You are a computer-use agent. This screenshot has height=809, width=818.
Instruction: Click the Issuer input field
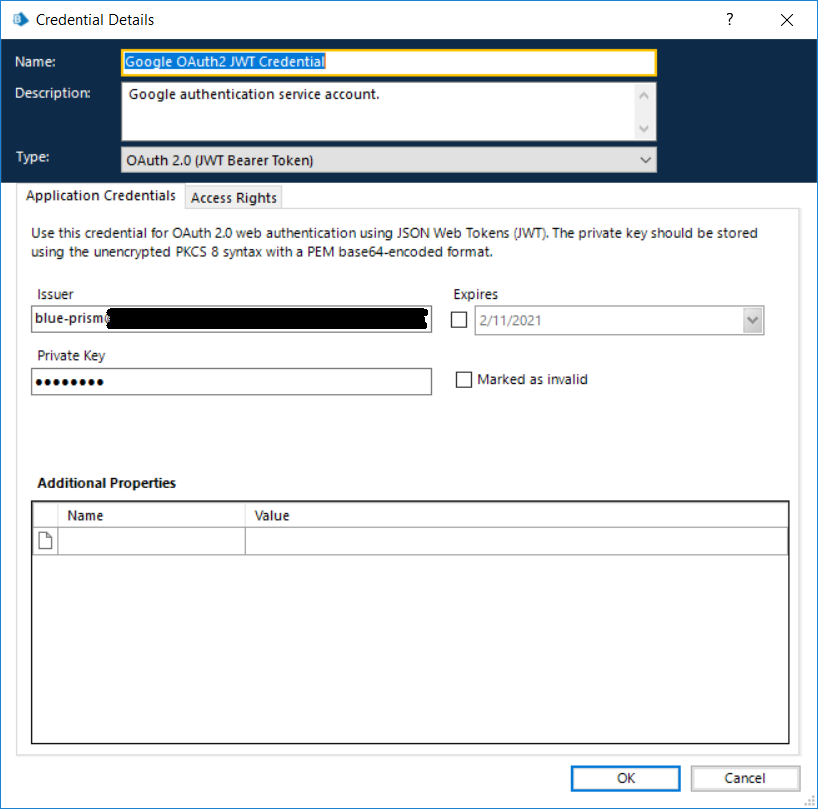click(232, 319)
